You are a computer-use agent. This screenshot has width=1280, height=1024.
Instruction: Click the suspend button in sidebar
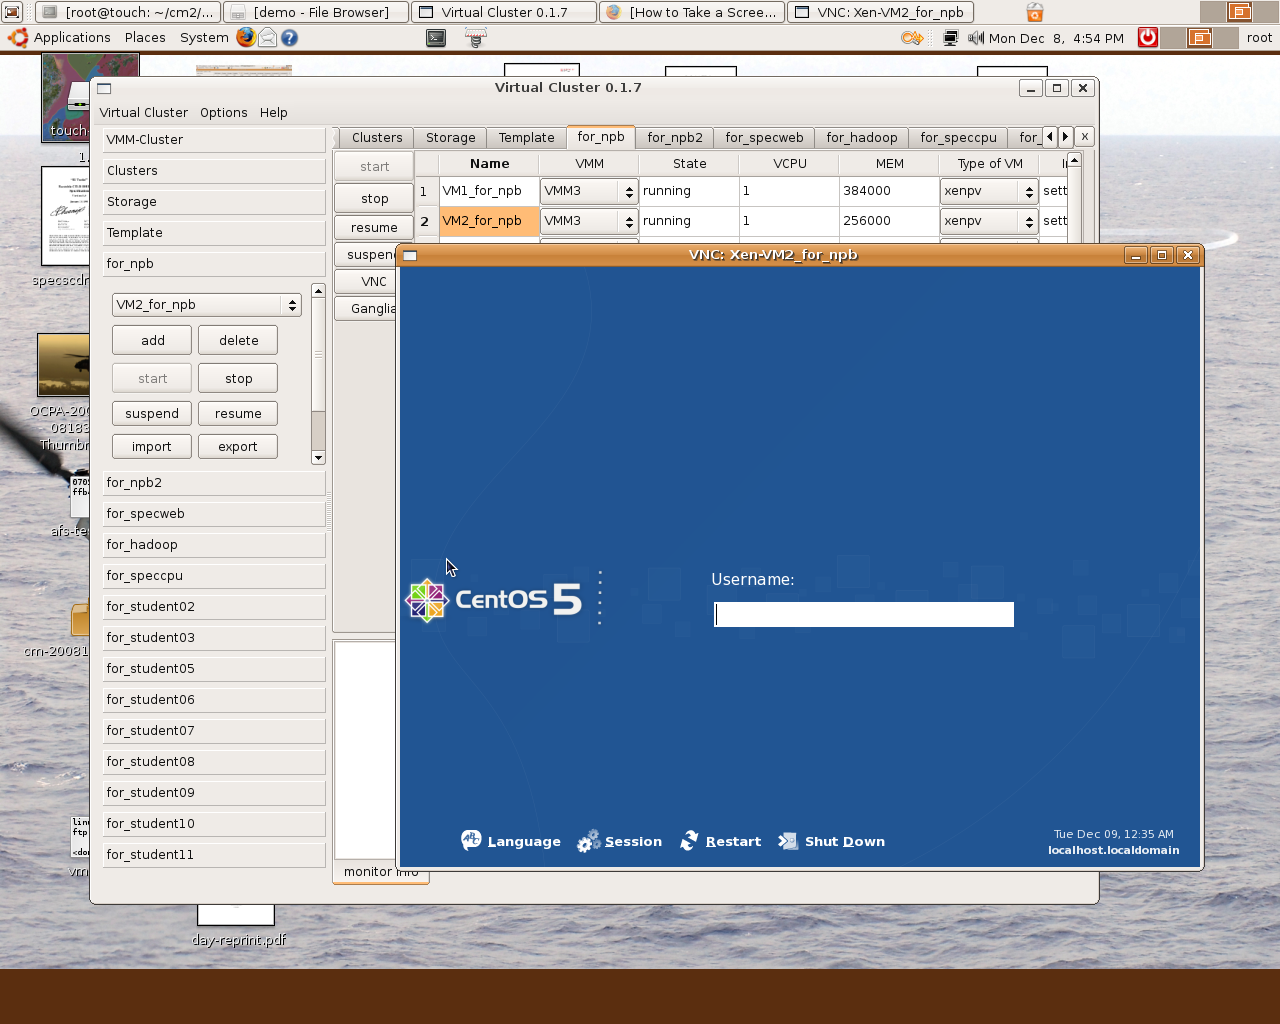tap(152, 414)
